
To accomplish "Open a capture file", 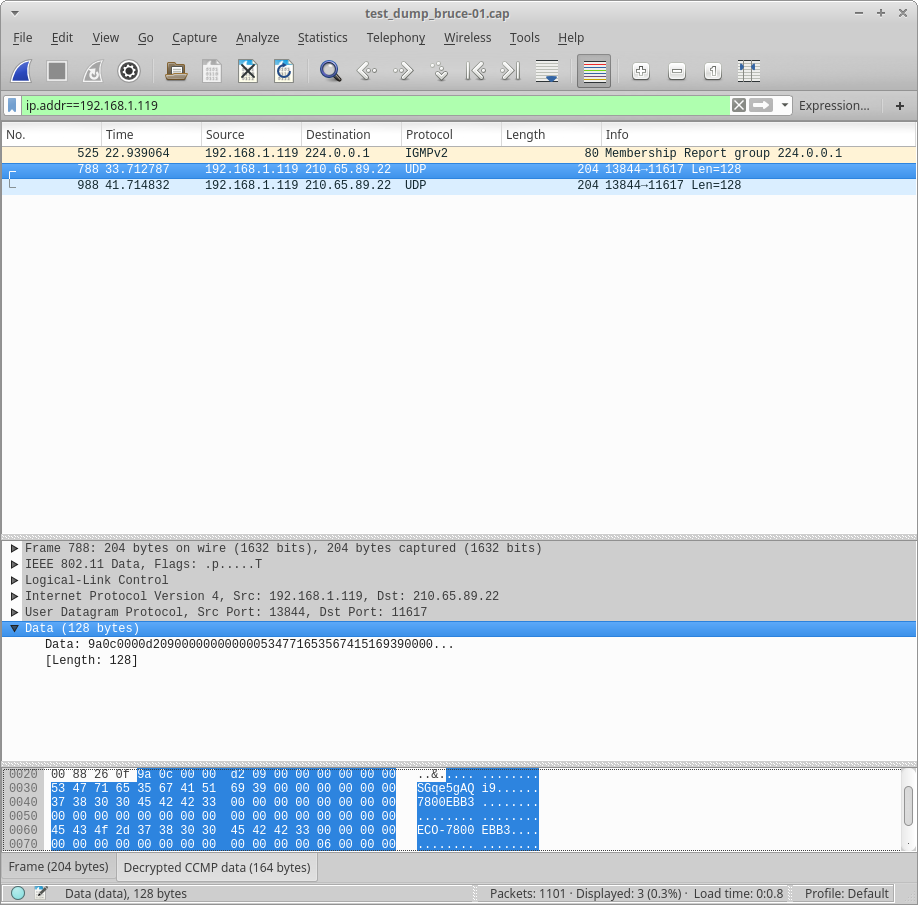I will point(176,71).
